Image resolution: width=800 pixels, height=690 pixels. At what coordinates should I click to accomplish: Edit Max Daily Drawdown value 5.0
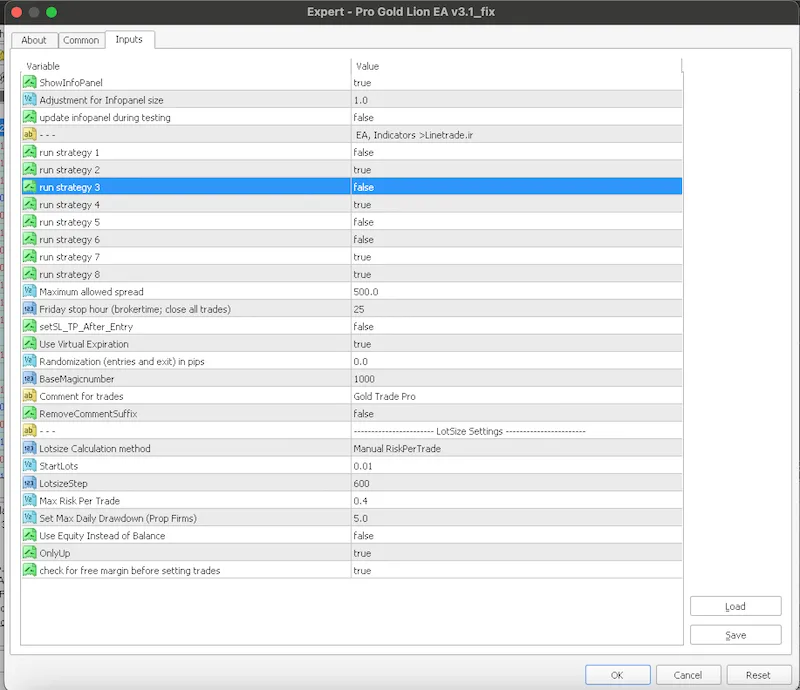tap(516, 518)
